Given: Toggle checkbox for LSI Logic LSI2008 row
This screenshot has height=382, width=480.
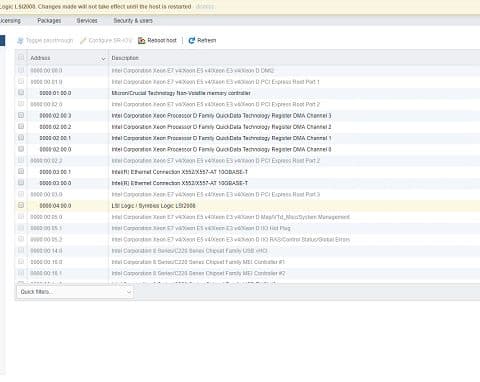Looking at the screenshot, I should click(x=21, y=205).
